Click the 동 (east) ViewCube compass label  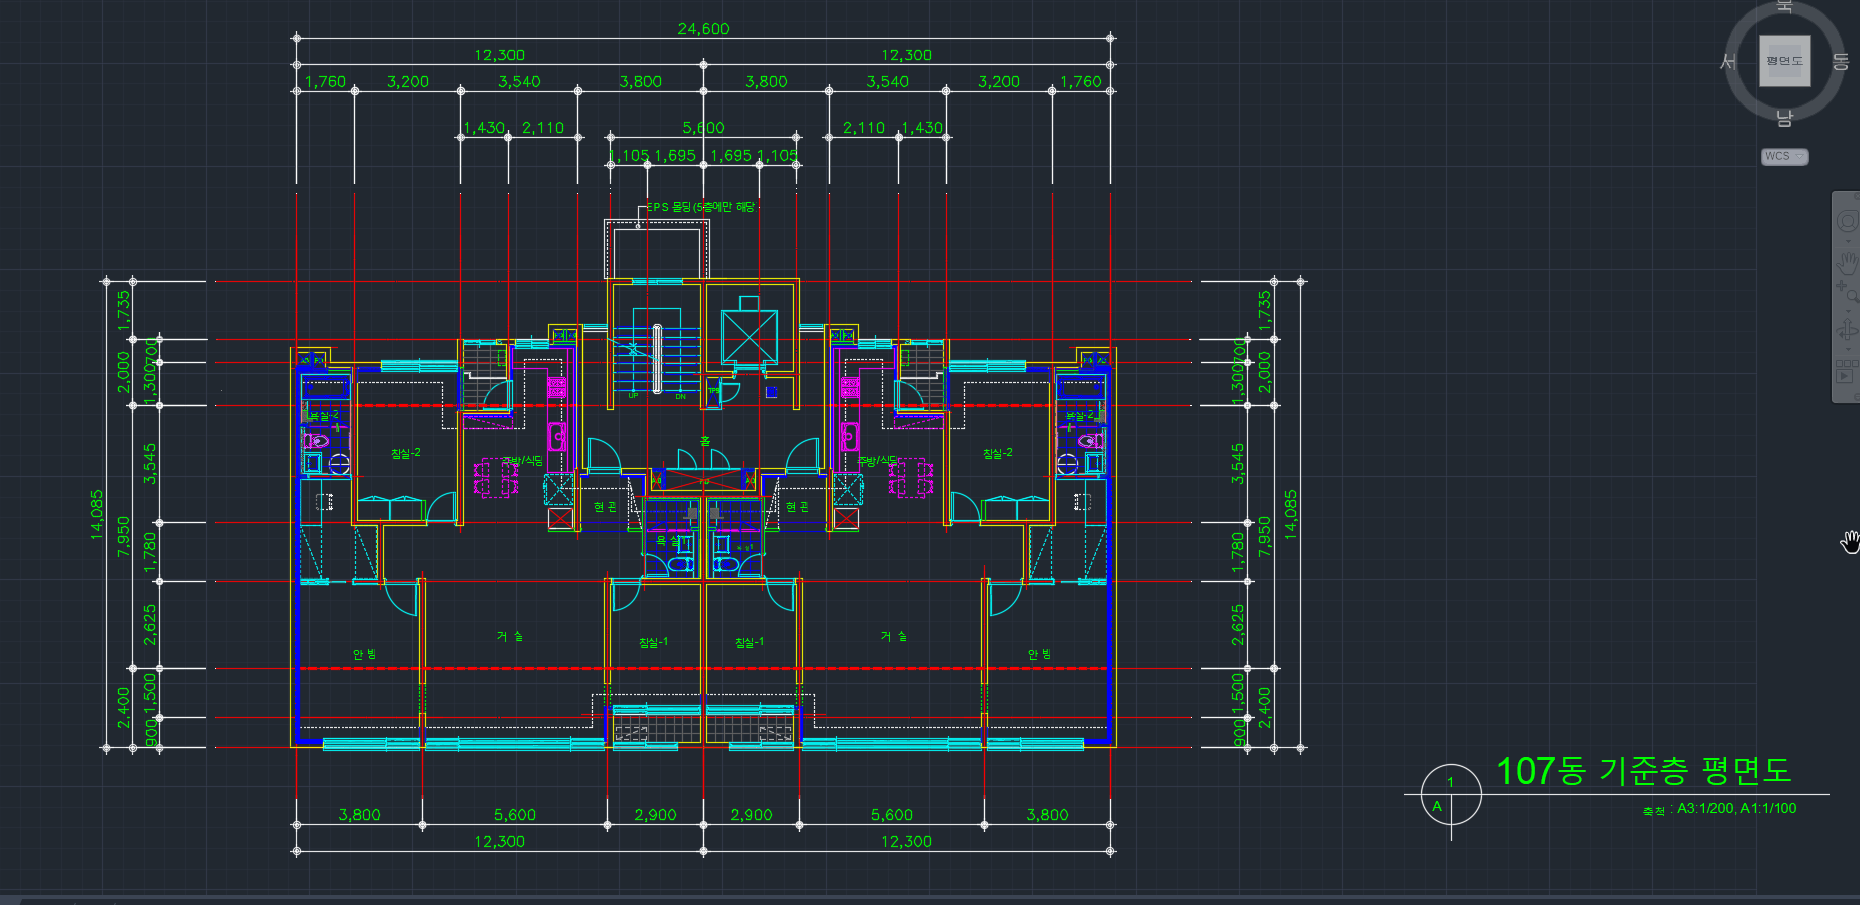(1840, 62)
